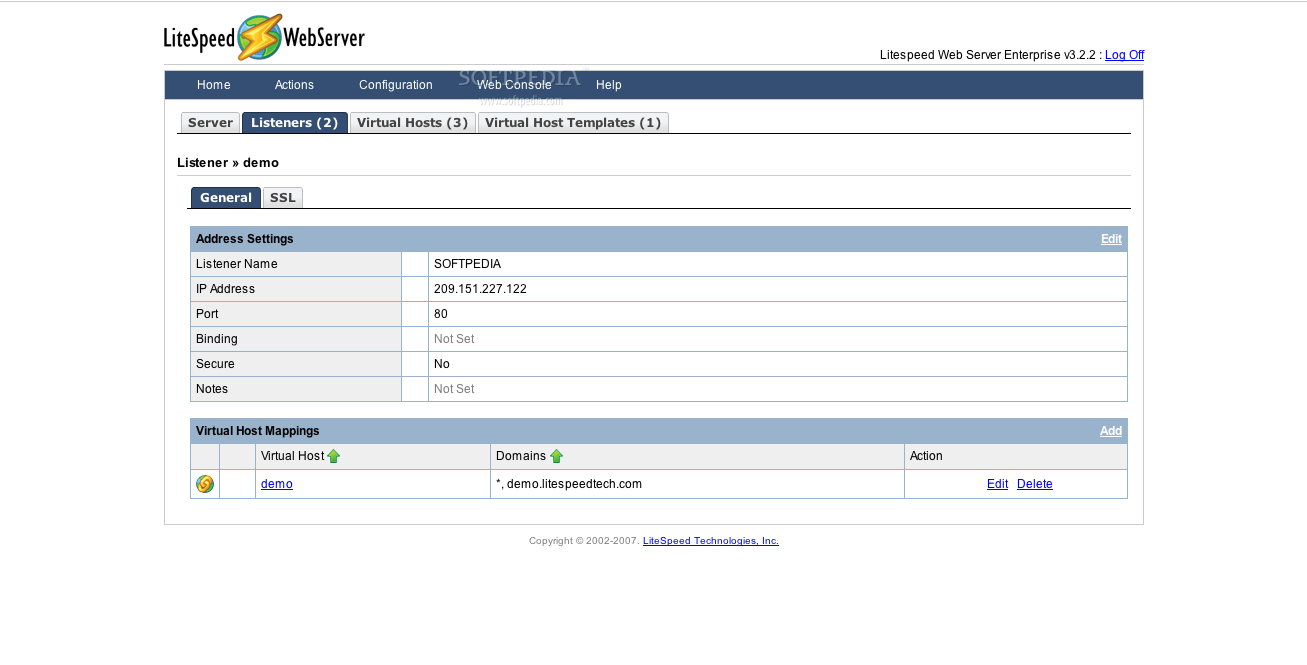The image size is (1307, 665).
Task: Open the Help menu
Action: pyautogui.click(x=608, y=85)
